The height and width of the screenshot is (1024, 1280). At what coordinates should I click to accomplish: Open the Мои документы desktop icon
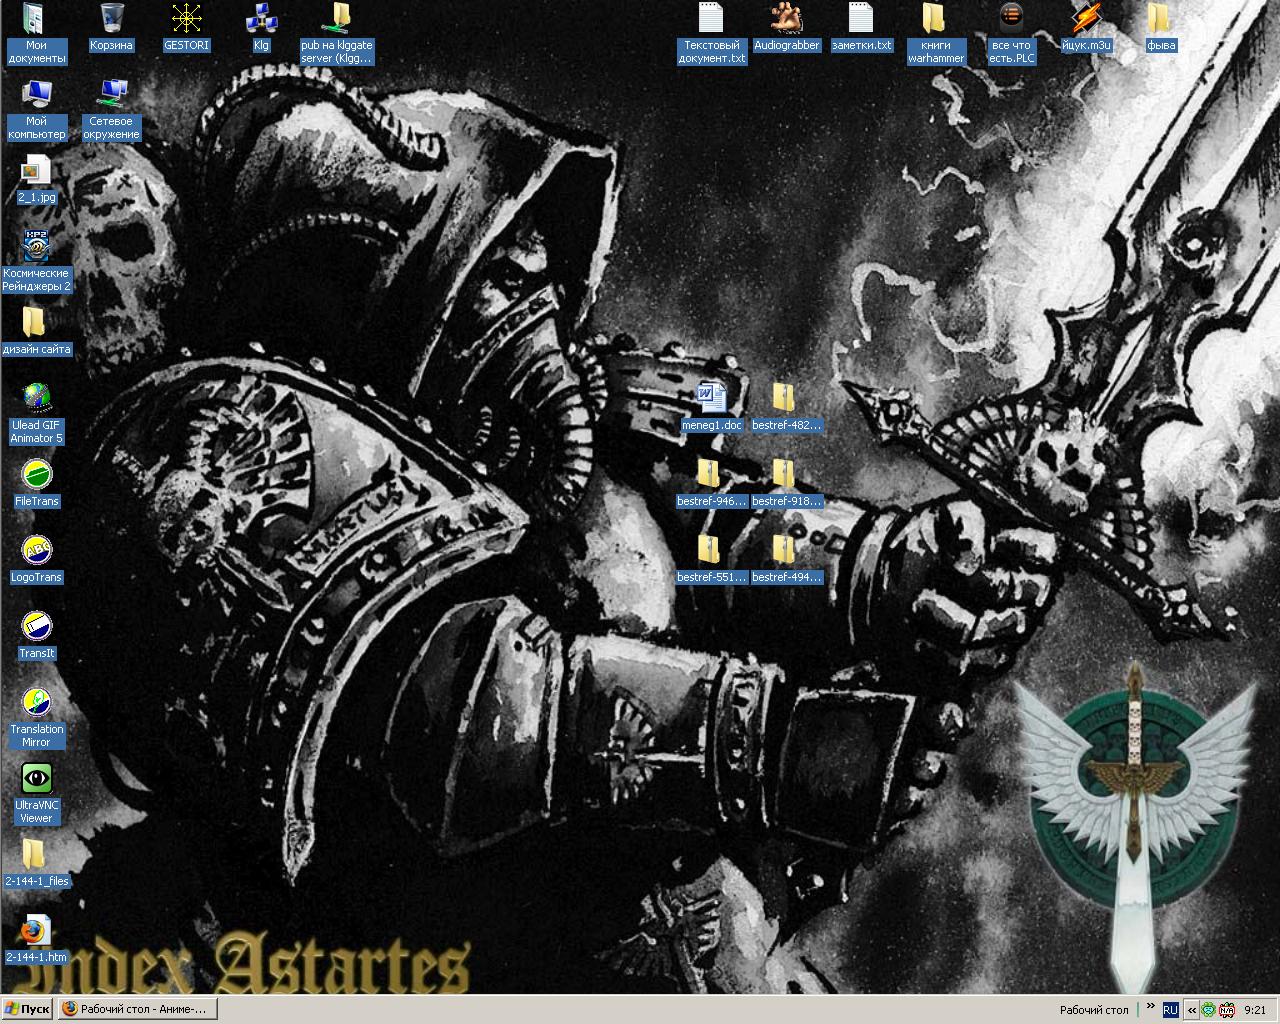tap(36, 34)
